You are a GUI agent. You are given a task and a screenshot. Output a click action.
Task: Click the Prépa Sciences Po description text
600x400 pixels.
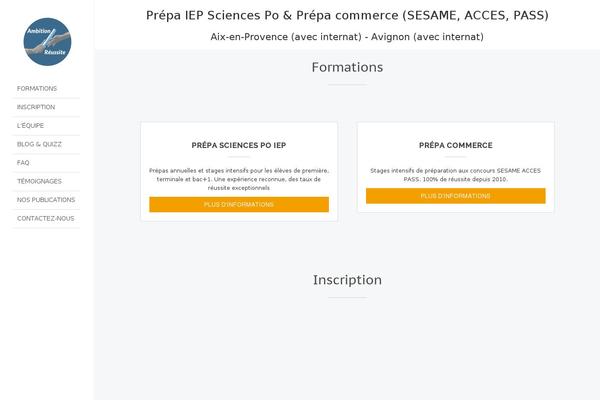coord(239,179)
